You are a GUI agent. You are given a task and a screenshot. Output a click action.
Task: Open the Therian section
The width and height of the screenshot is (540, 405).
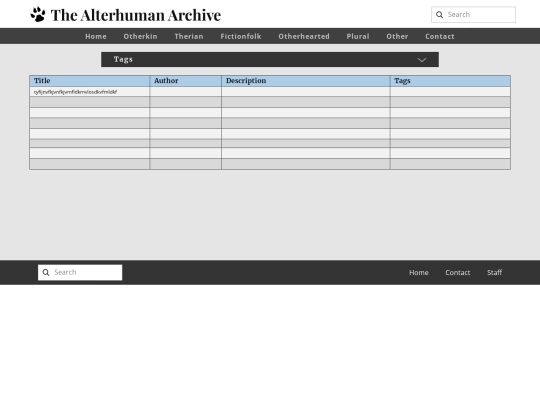click(x=189, y=37)
